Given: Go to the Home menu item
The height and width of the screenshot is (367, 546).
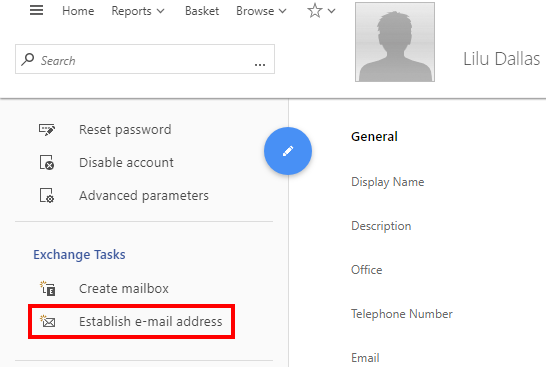Looking at the screenshot, I should pyautogui.click(x=78, y=11).
